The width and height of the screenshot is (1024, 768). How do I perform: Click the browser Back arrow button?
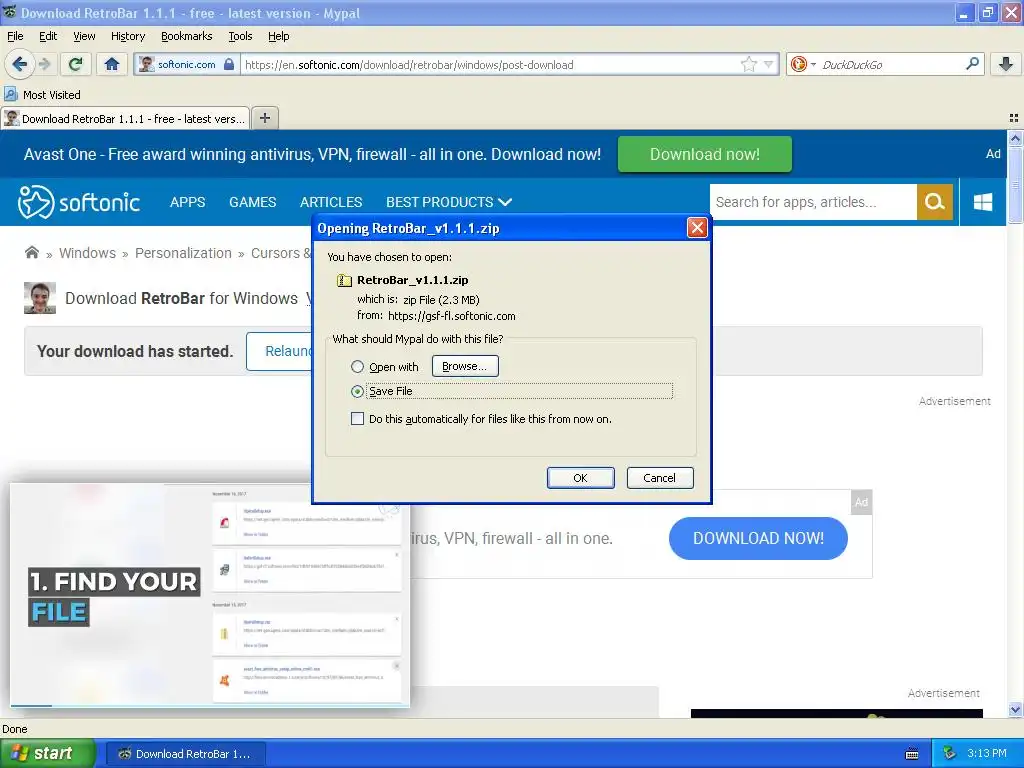[19, 64]
